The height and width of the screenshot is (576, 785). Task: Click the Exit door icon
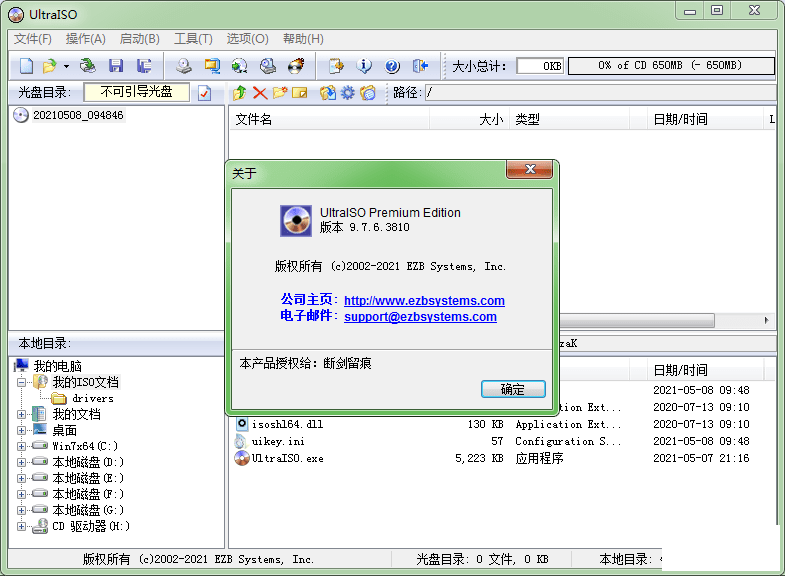pos(420,66)
